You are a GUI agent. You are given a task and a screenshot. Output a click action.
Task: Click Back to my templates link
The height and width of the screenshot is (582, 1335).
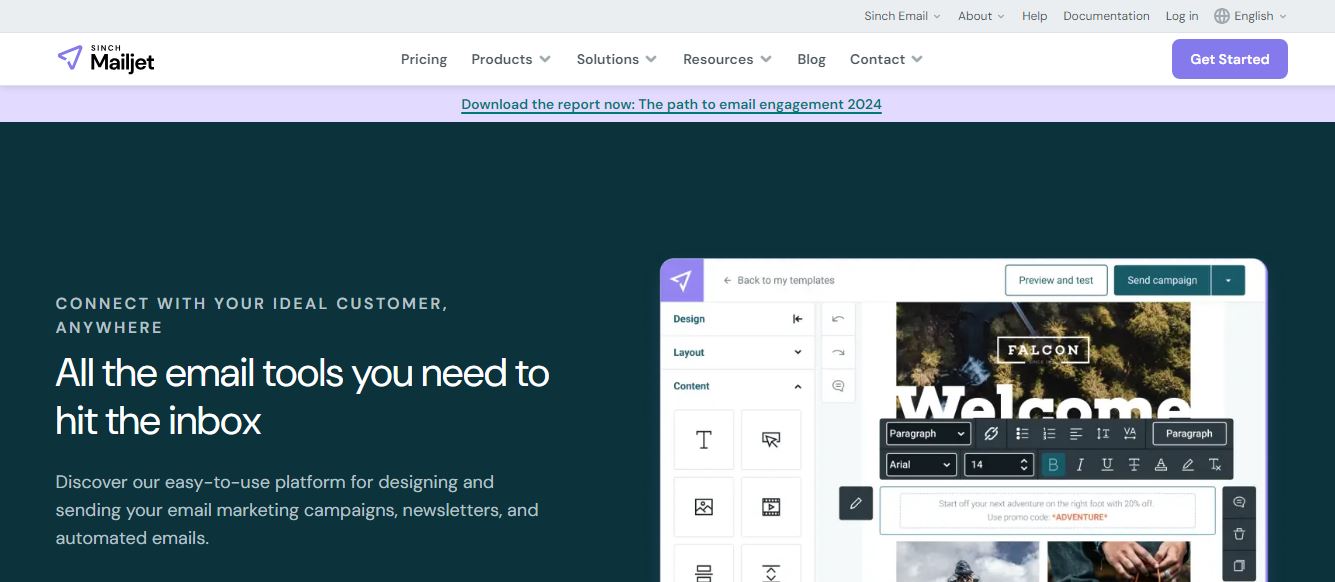point(779,280)
